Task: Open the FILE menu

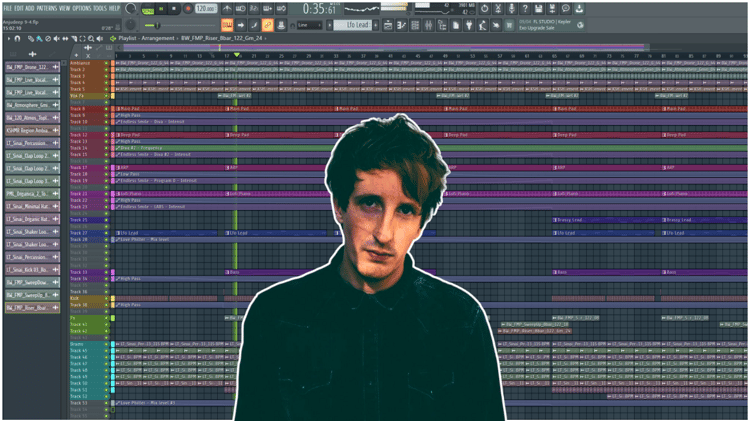Action: [x=8, y=8]
